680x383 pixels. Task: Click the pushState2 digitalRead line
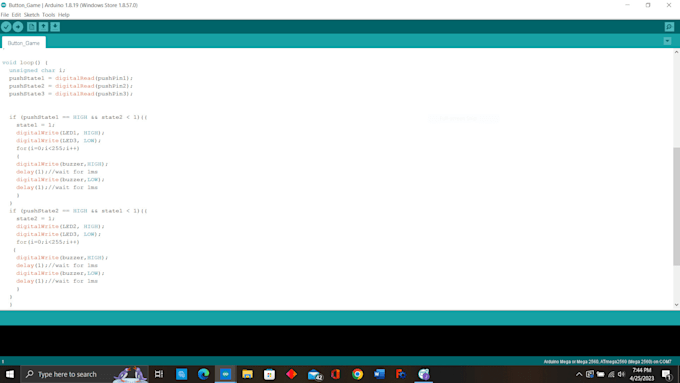[x=71, y=86]
